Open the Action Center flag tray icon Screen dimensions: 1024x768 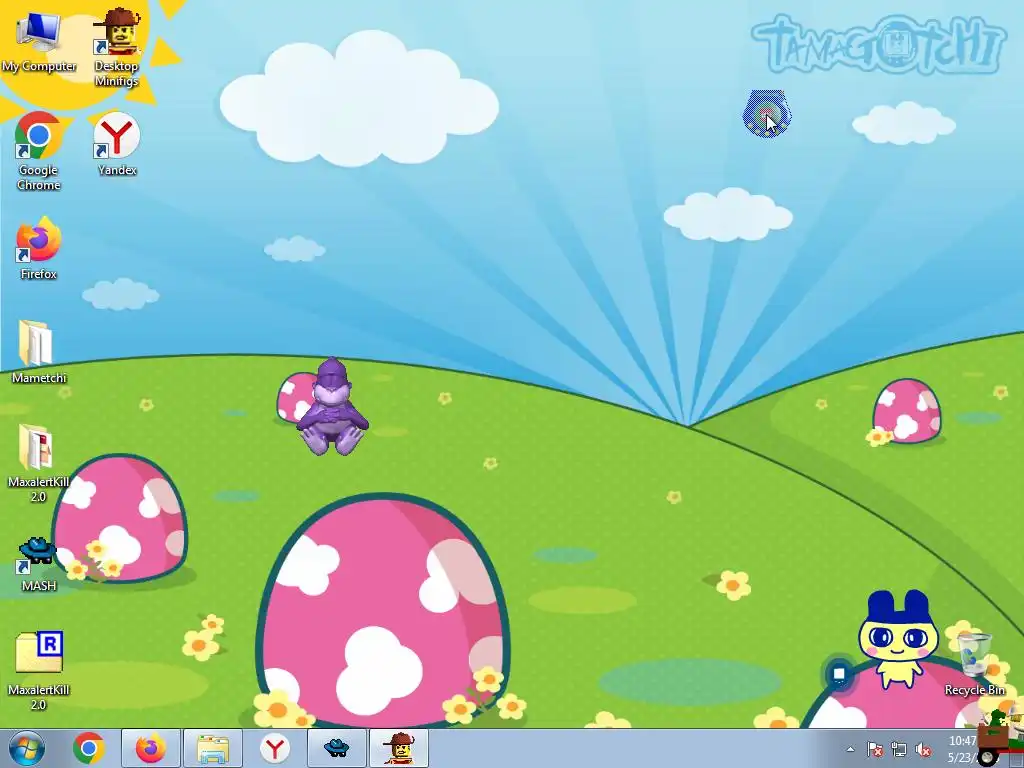click(875, 750)
